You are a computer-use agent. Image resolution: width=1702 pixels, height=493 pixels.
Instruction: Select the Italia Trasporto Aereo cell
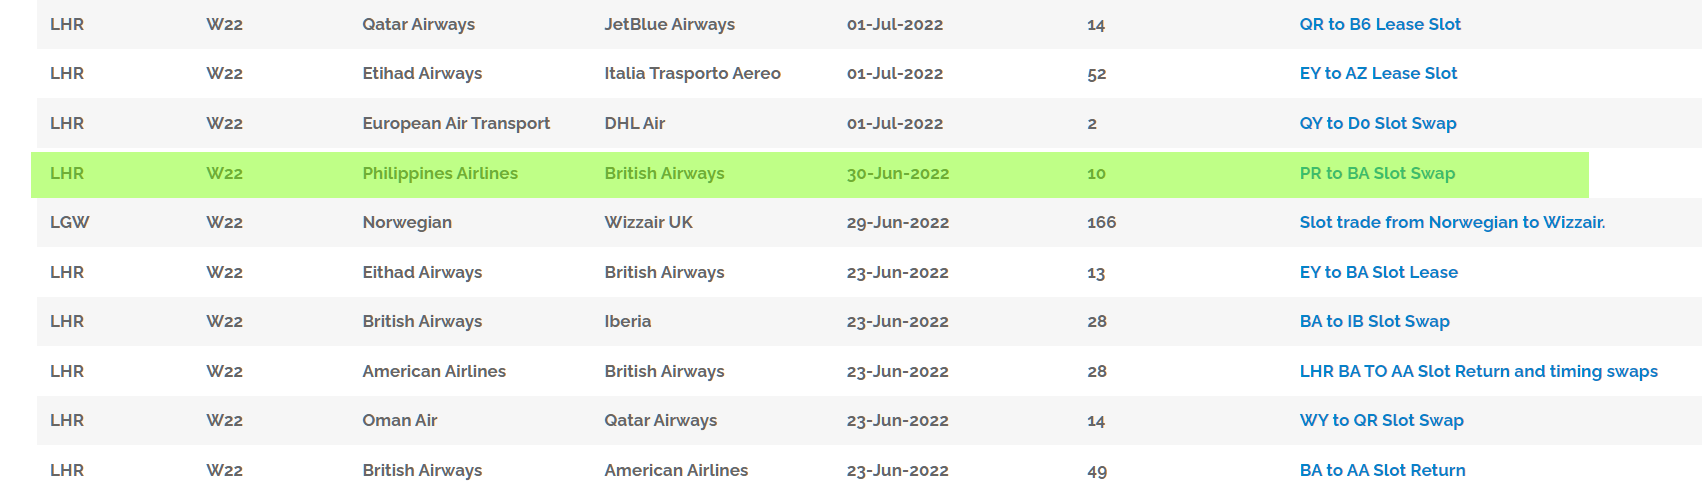coord(692,73)
